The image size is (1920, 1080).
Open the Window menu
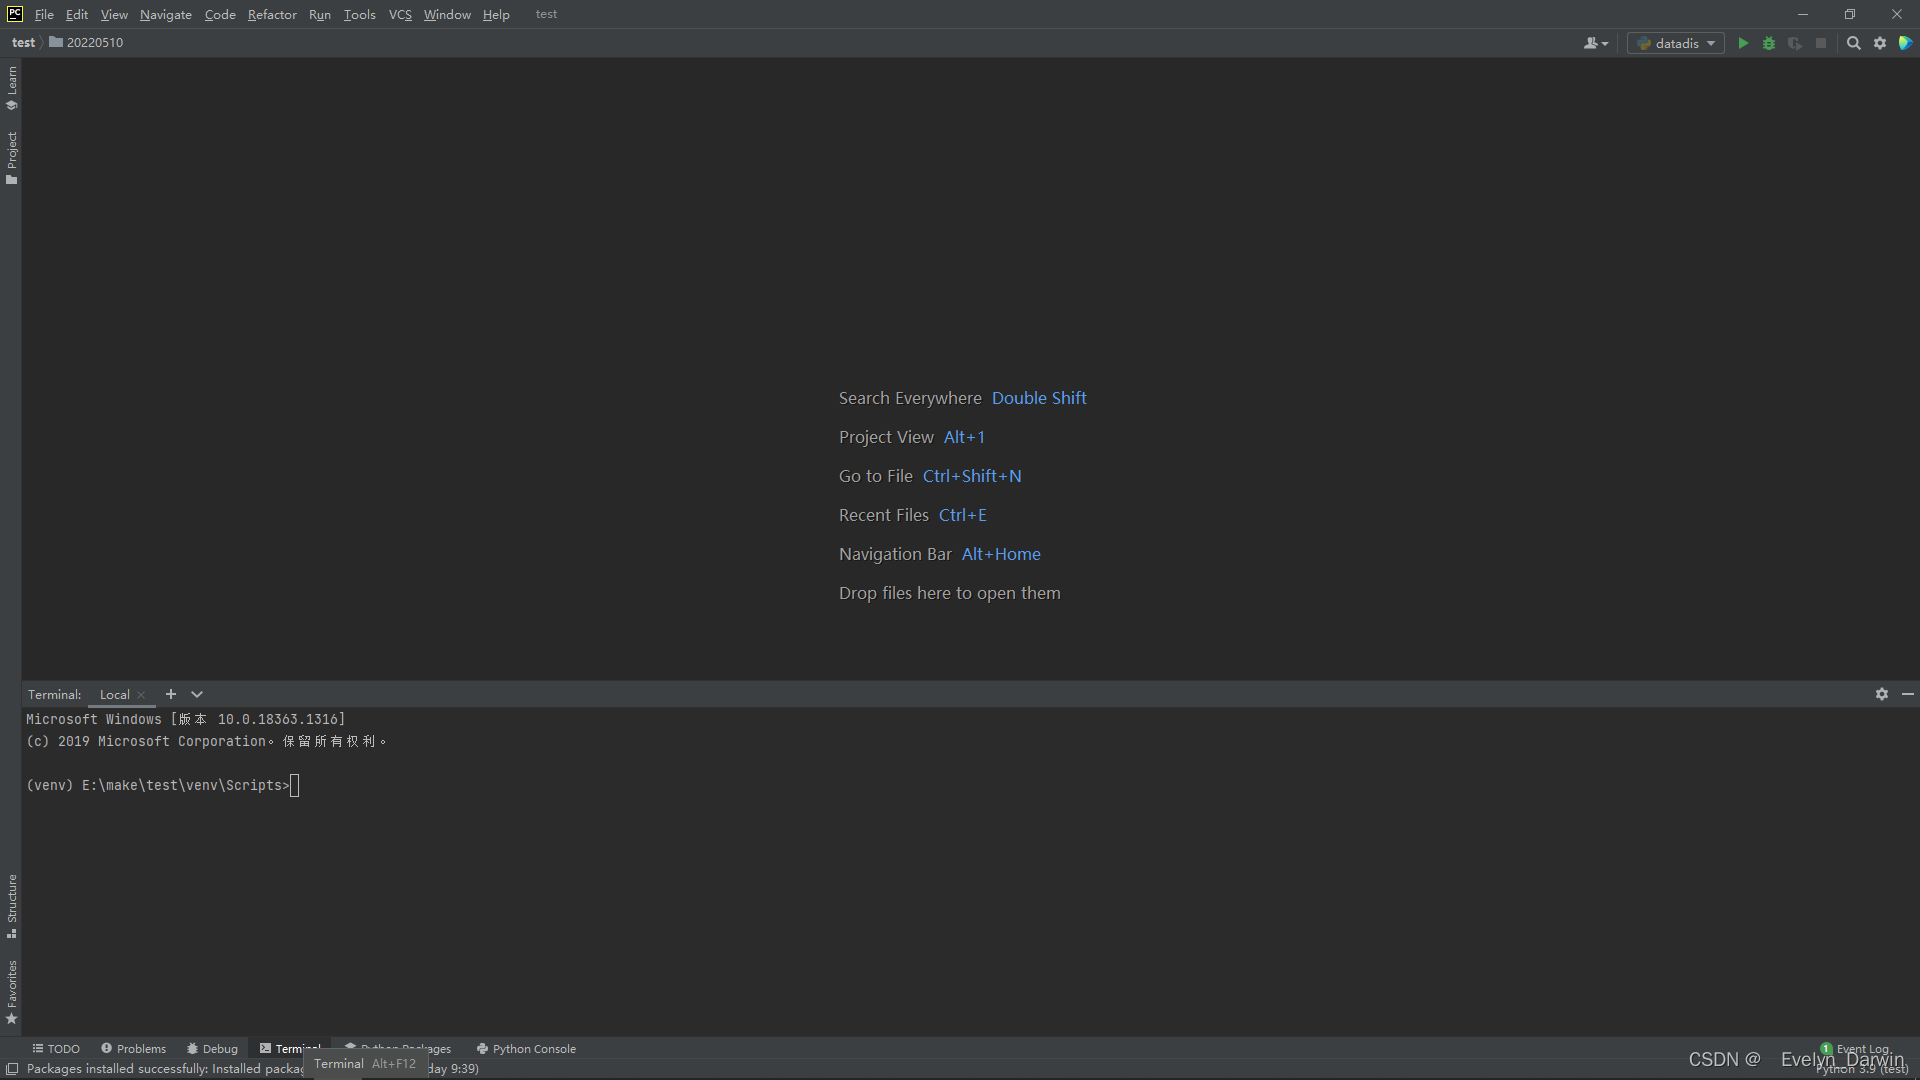pos(447,14)
